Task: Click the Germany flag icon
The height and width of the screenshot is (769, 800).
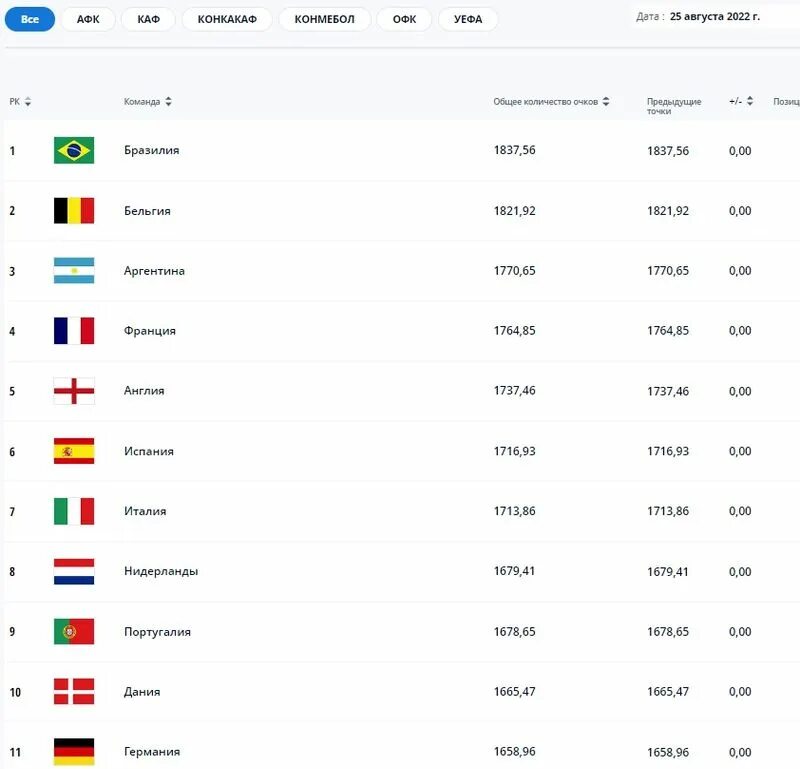Action: click(74, 752)
